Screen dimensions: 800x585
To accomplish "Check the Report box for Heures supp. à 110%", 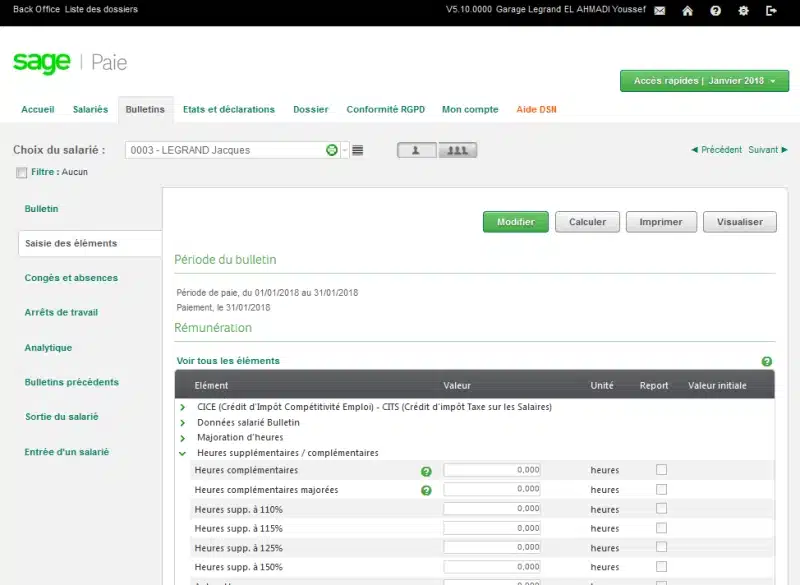I will pos(661,509).
